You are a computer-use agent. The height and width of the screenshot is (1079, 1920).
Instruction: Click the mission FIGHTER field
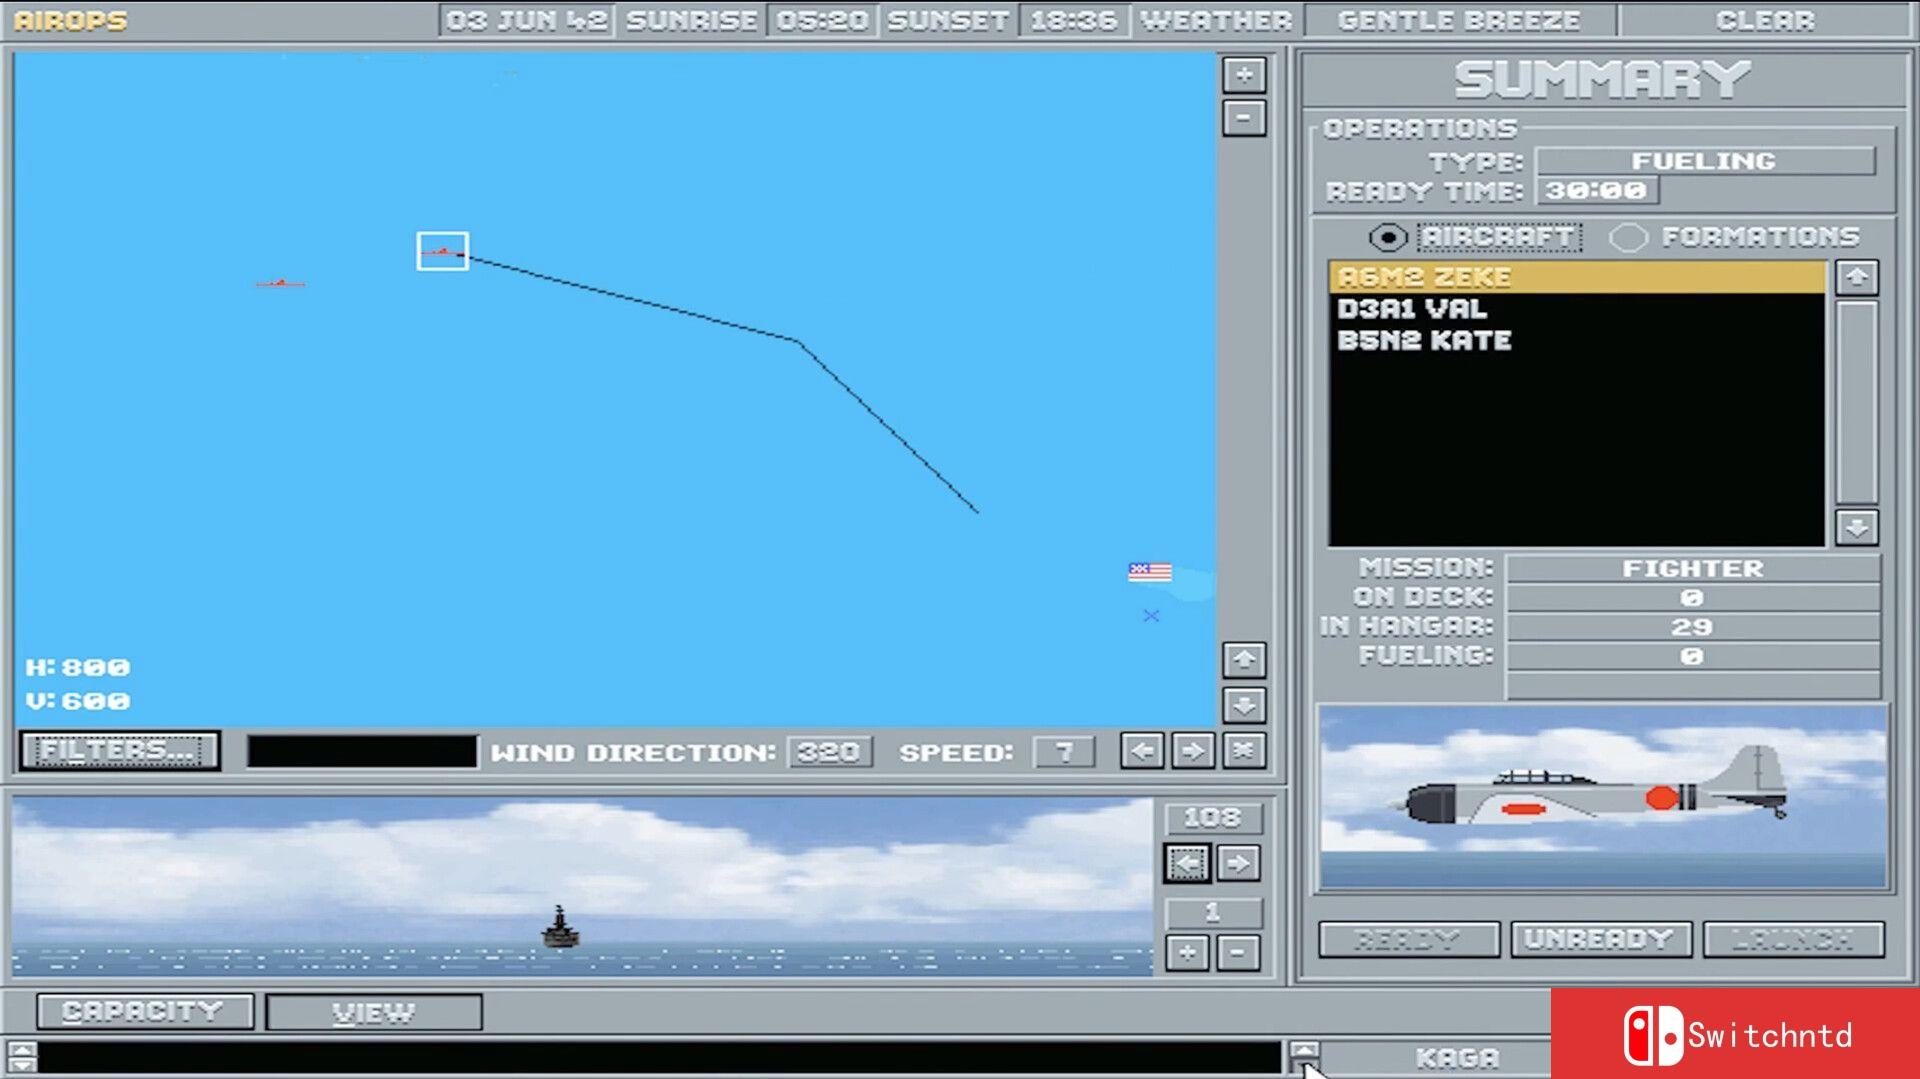point(1693,568)
